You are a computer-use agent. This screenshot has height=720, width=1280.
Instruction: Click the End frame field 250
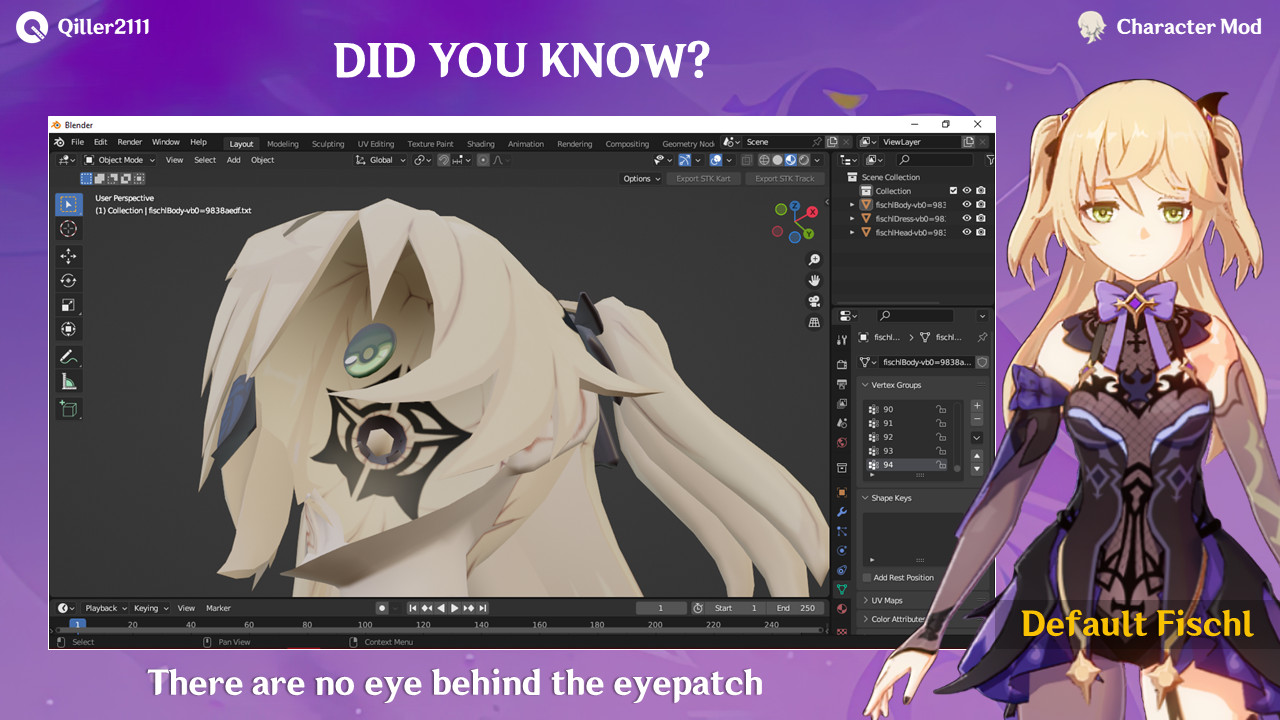click(x=796, y=608)
